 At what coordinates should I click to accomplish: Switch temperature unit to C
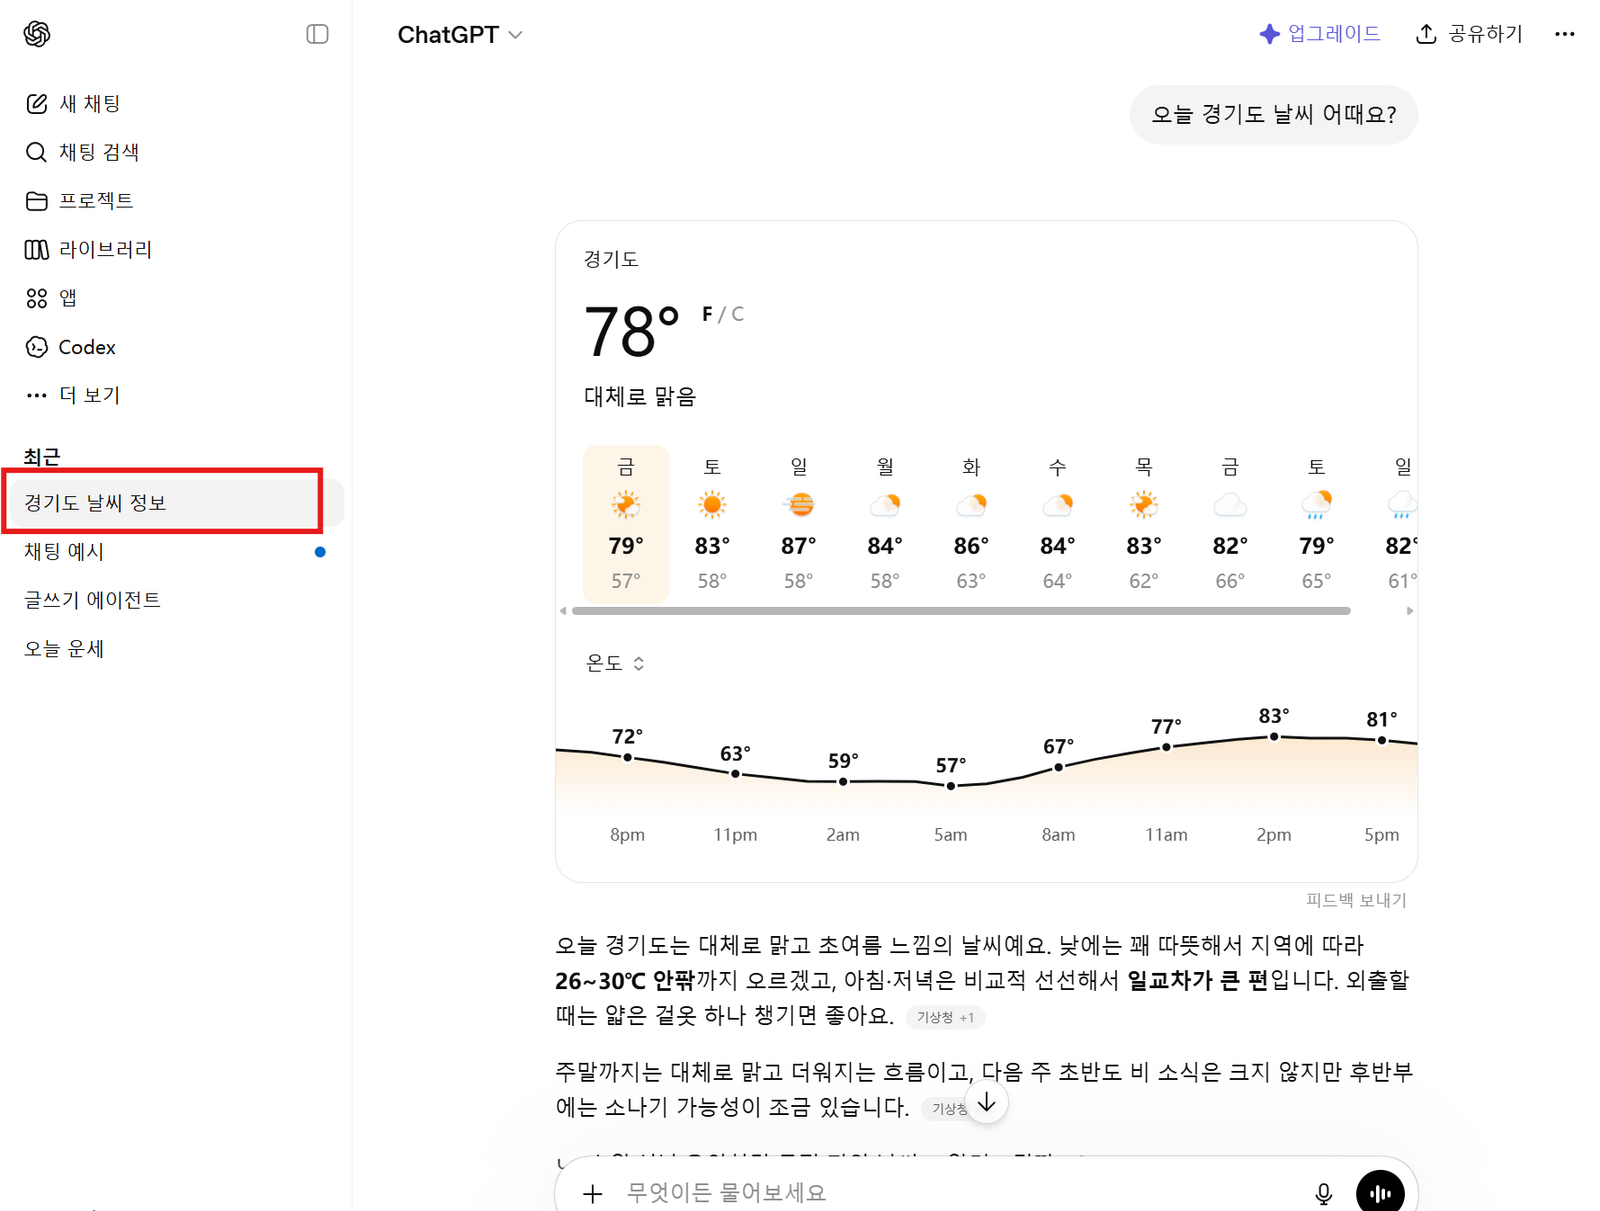coord(737,314)
